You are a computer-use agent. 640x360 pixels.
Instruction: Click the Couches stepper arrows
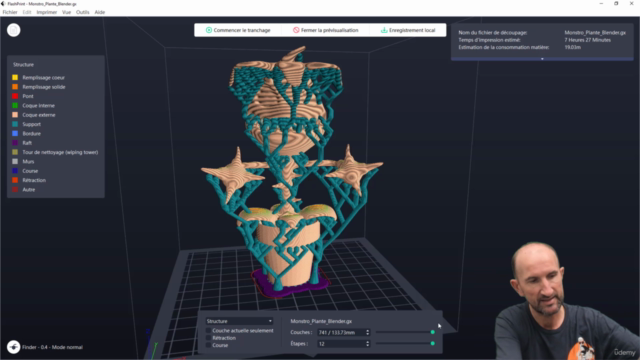367,333
